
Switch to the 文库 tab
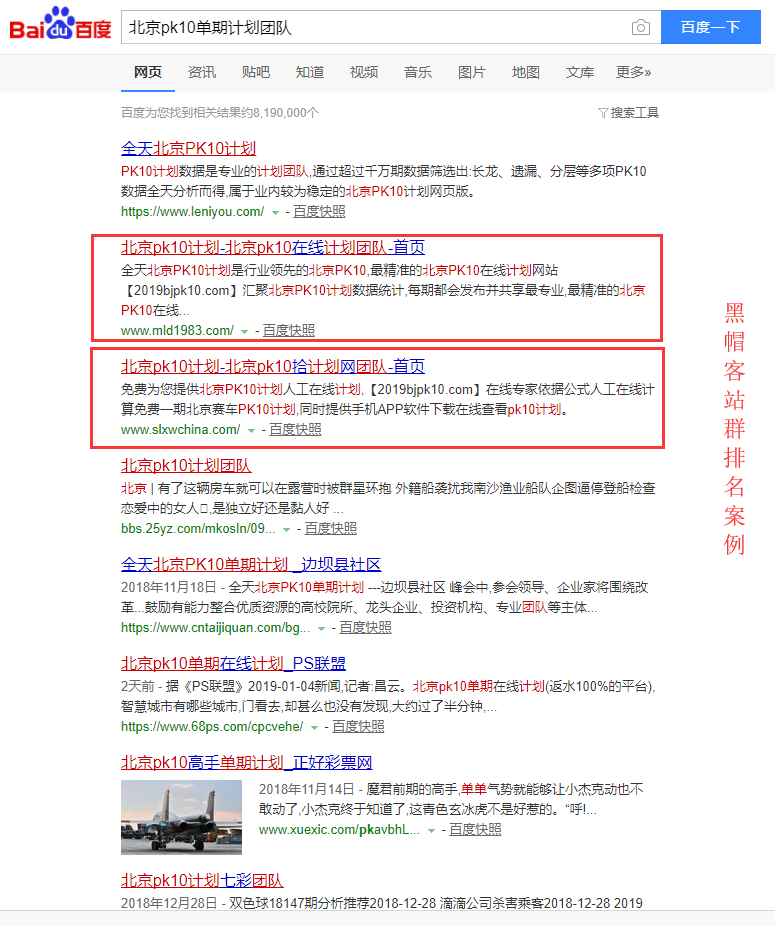click(x=580, y=72)
